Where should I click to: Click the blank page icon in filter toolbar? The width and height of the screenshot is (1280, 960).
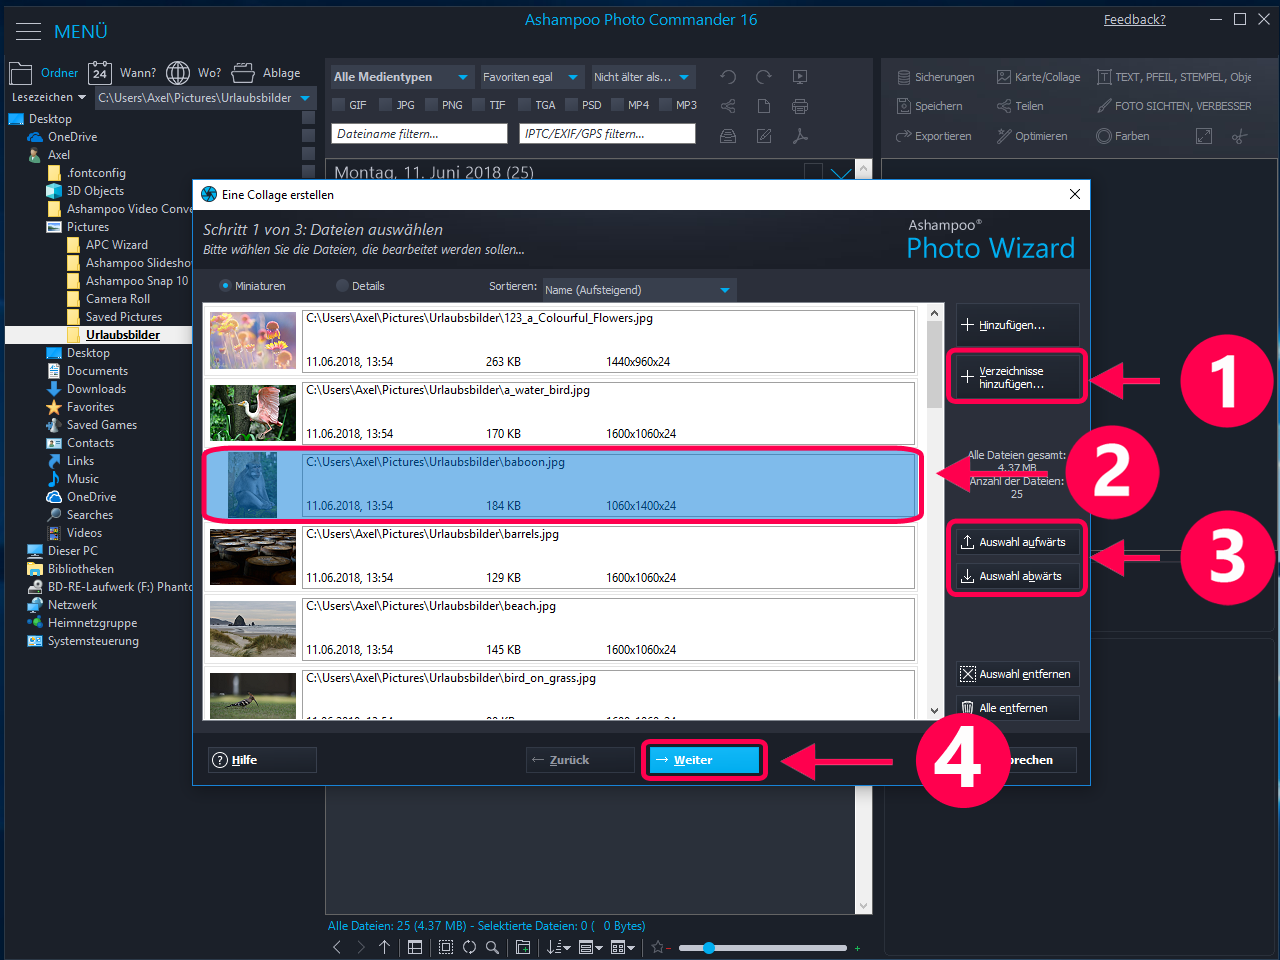tap(764, 106)
